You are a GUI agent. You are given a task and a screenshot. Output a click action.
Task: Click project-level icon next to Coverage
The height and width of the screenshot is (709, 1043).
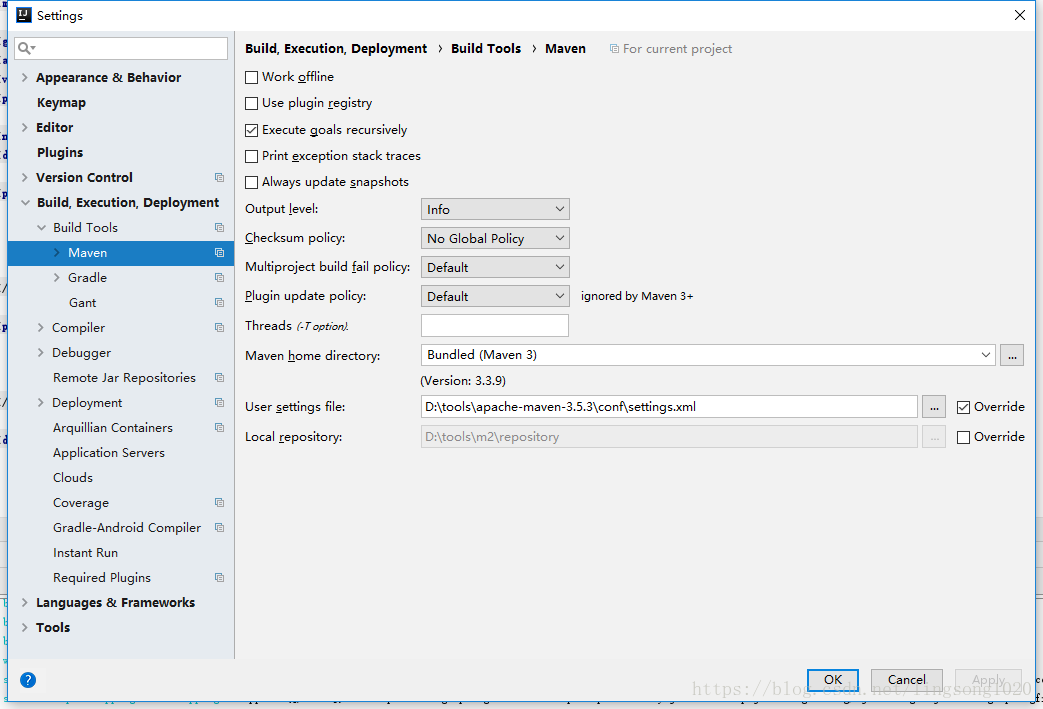pyautogui.click(x=220, y=503)
